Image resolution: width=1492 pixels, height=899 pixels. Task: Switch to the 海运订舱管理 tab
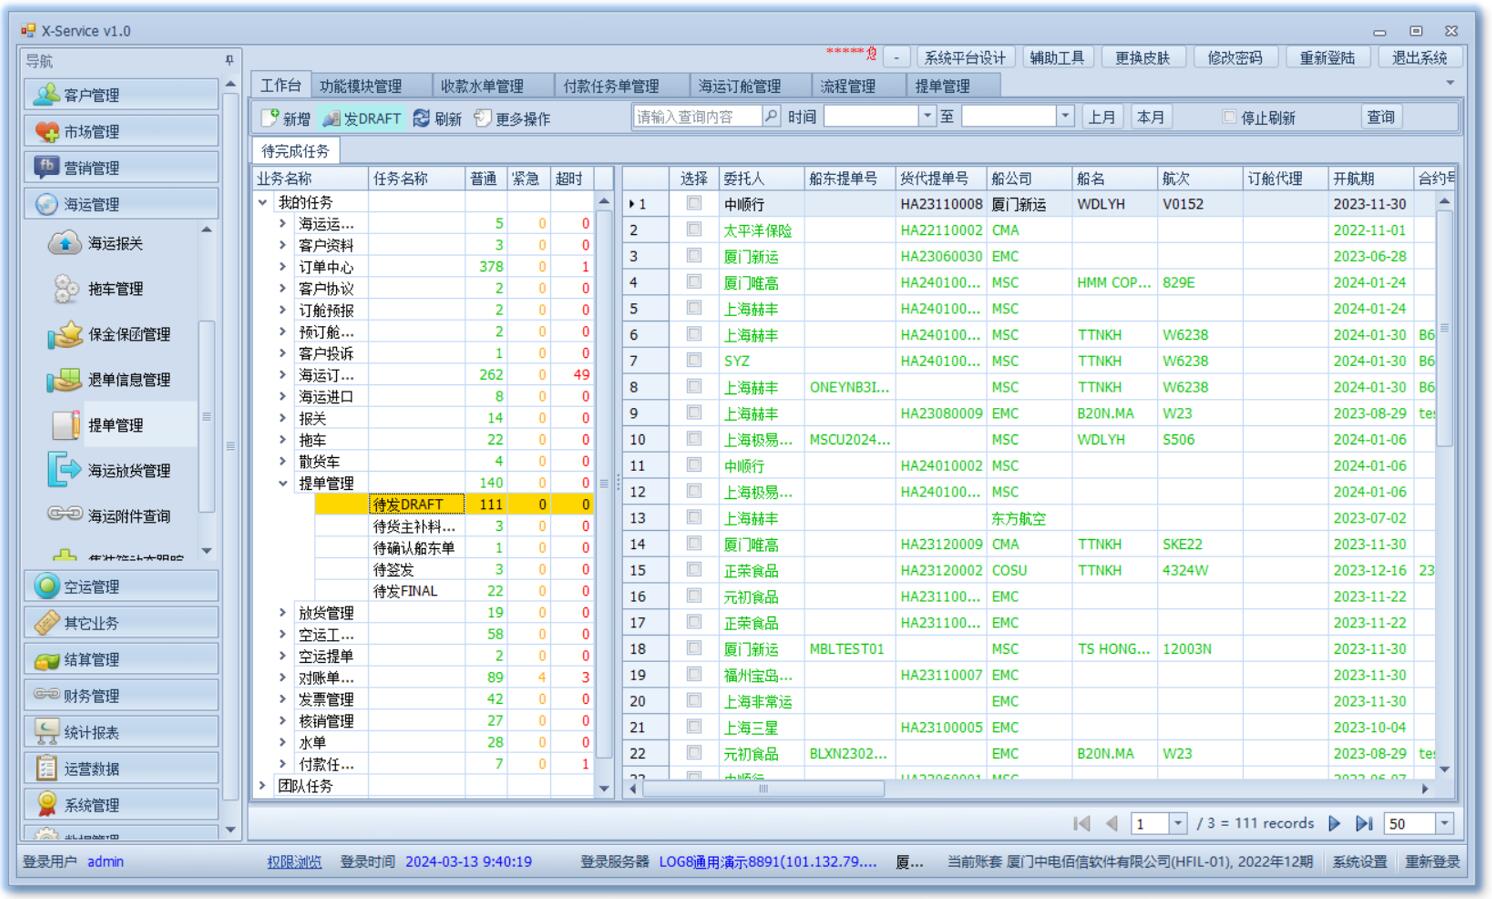click(x=739, y=86)
